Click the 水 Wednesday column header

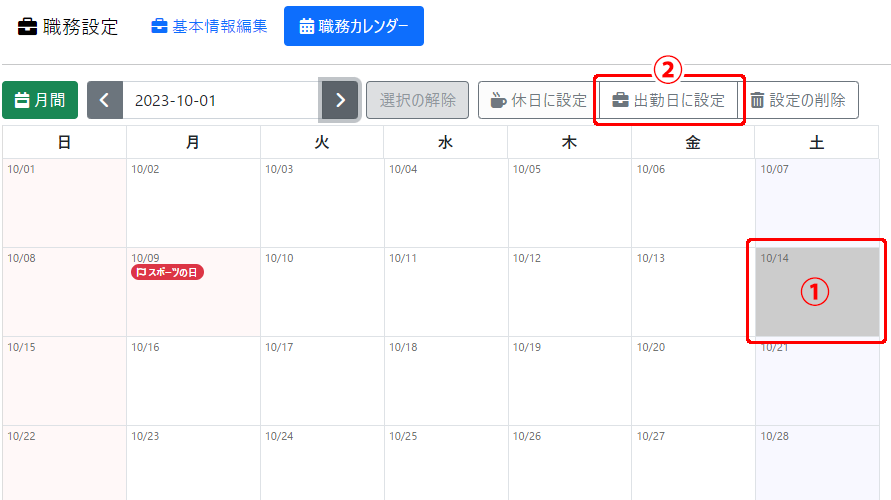tap(446, 142)
